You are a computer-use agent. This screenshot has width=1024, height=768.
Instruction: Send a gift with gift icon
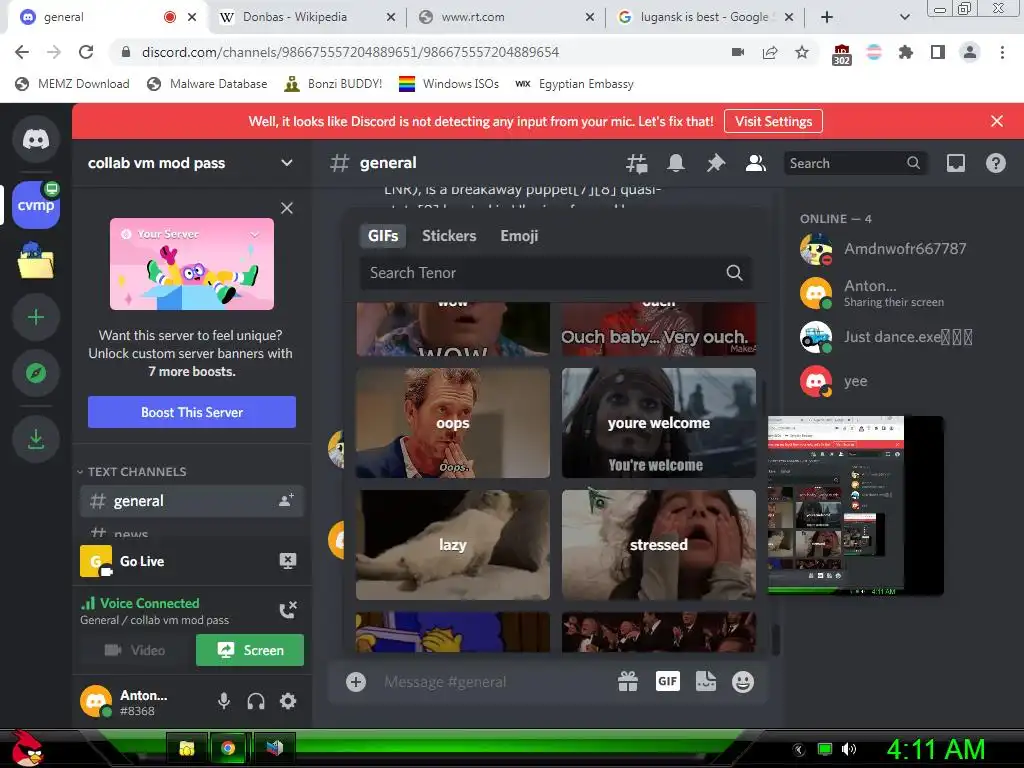(628, 682)
